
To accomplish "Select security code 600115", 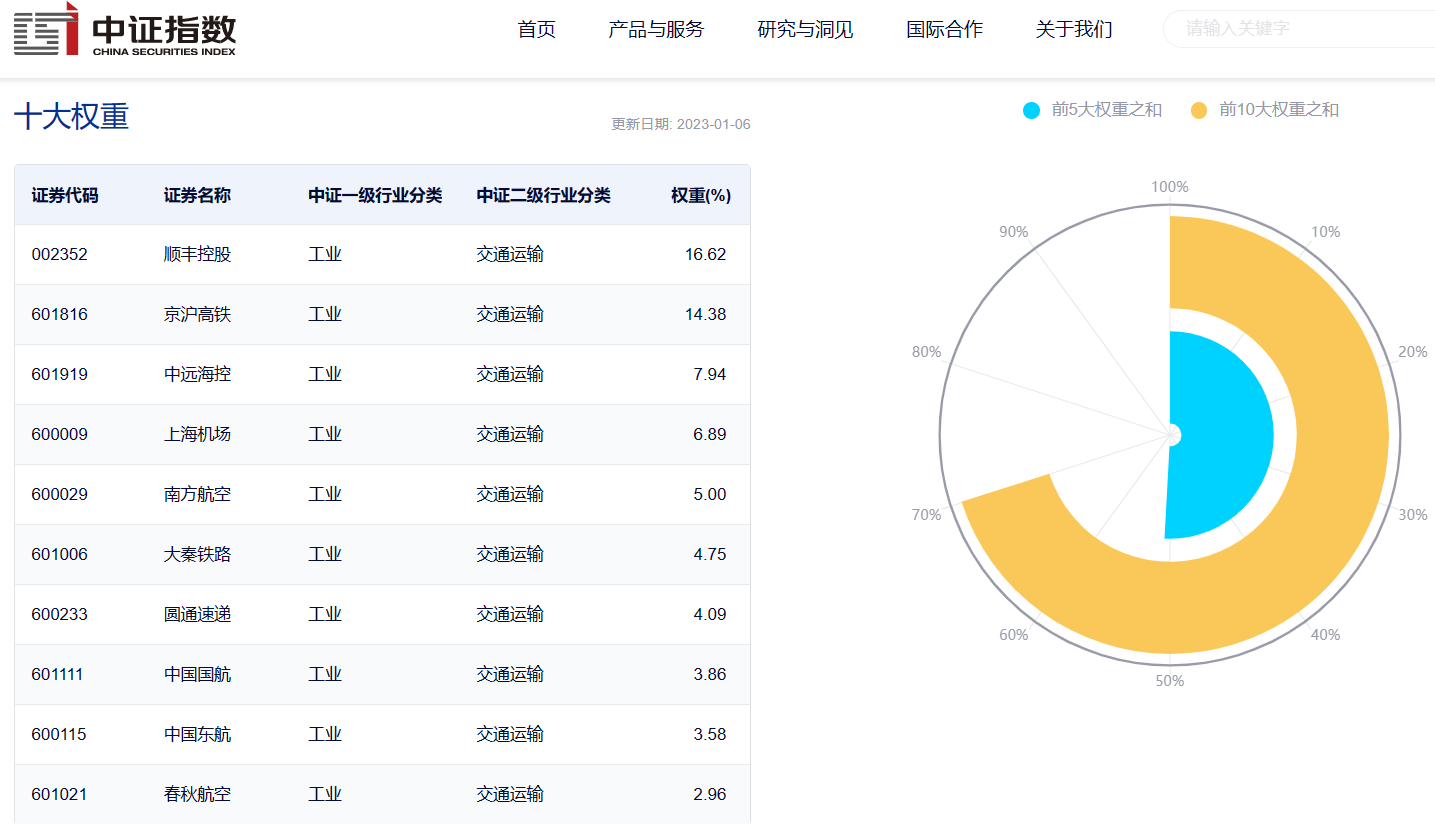I will (x=59, y=734).
